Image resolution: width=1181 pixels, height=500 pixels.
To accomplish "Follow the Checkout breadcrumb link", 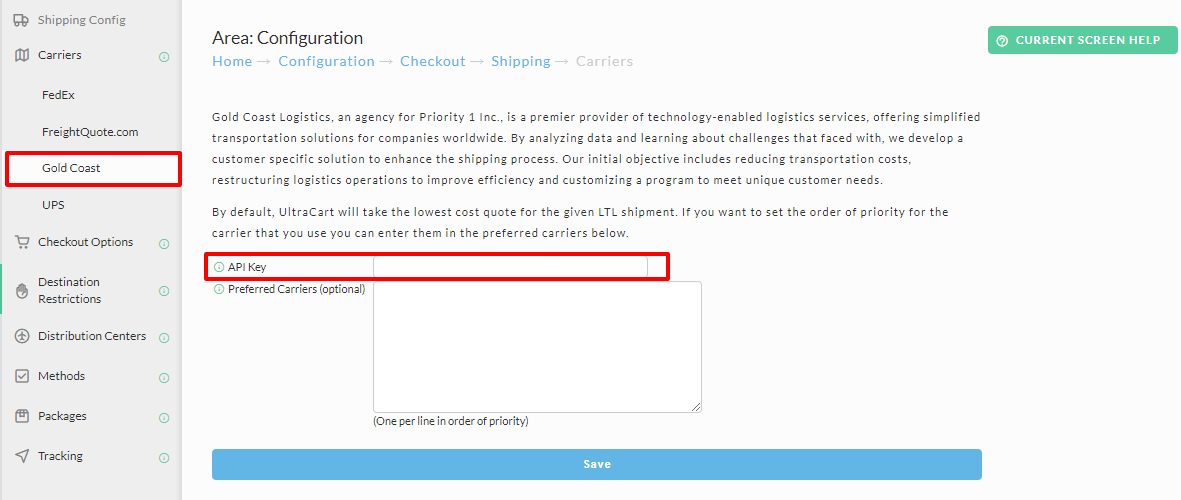I will [x=432, y=61].
